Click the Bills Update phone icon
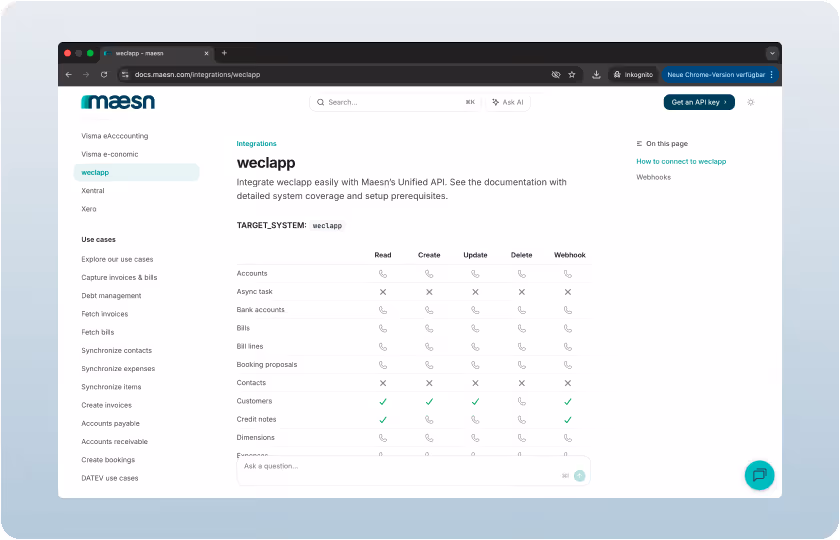This screenshot has height=540, width=840. [x=475, y=328]
